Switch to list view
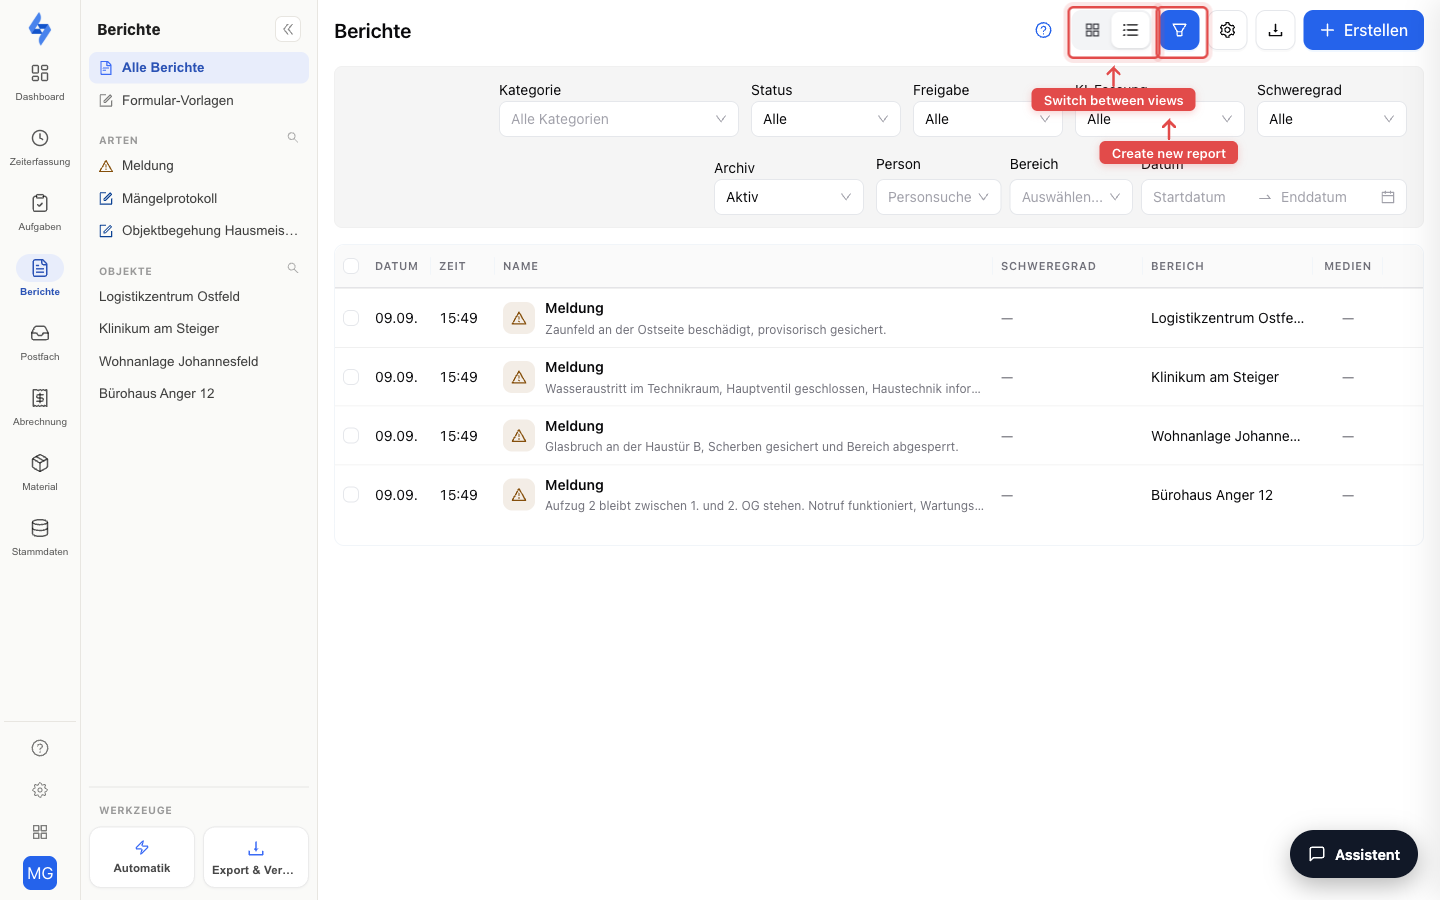Viewport: 1440px width, 900px height. click(1131, 30)
